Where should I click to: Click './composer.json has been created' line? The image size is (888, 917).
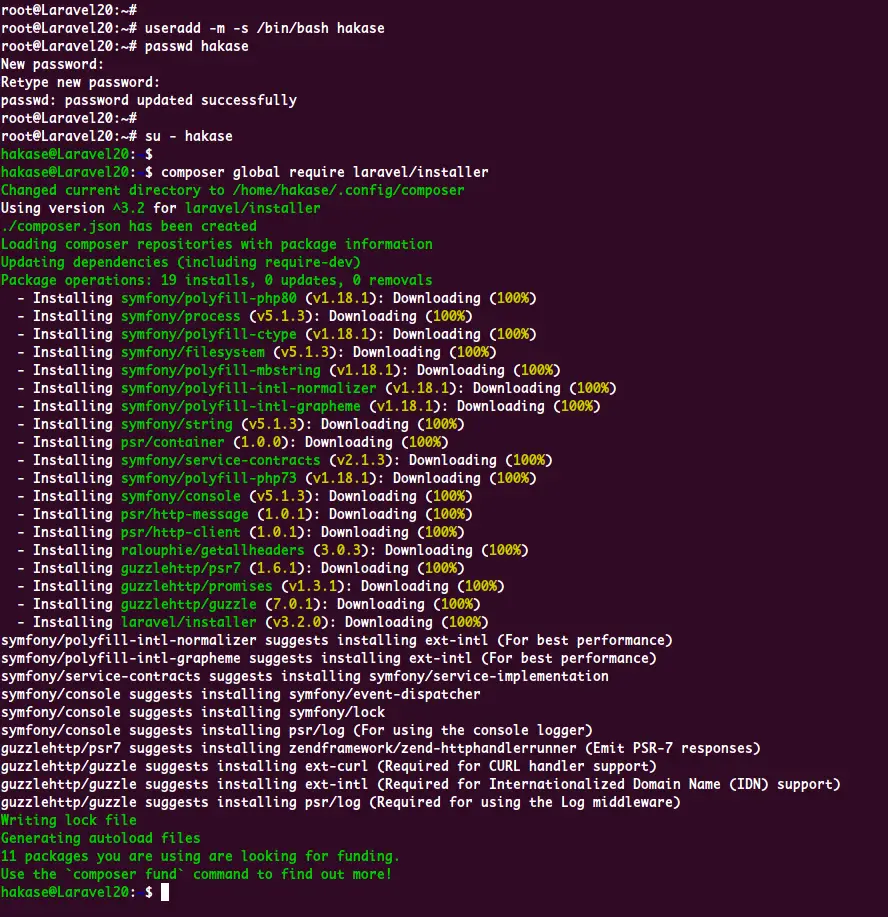(129, 226)
